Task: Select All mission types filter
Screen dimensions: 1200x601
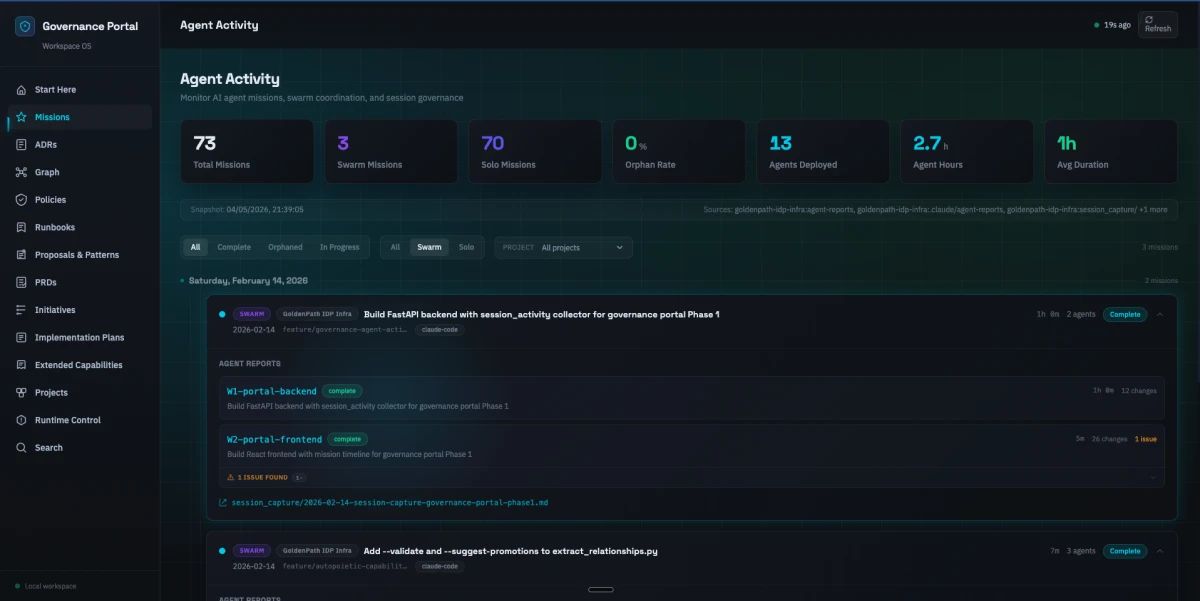Action: click(395, 247)
